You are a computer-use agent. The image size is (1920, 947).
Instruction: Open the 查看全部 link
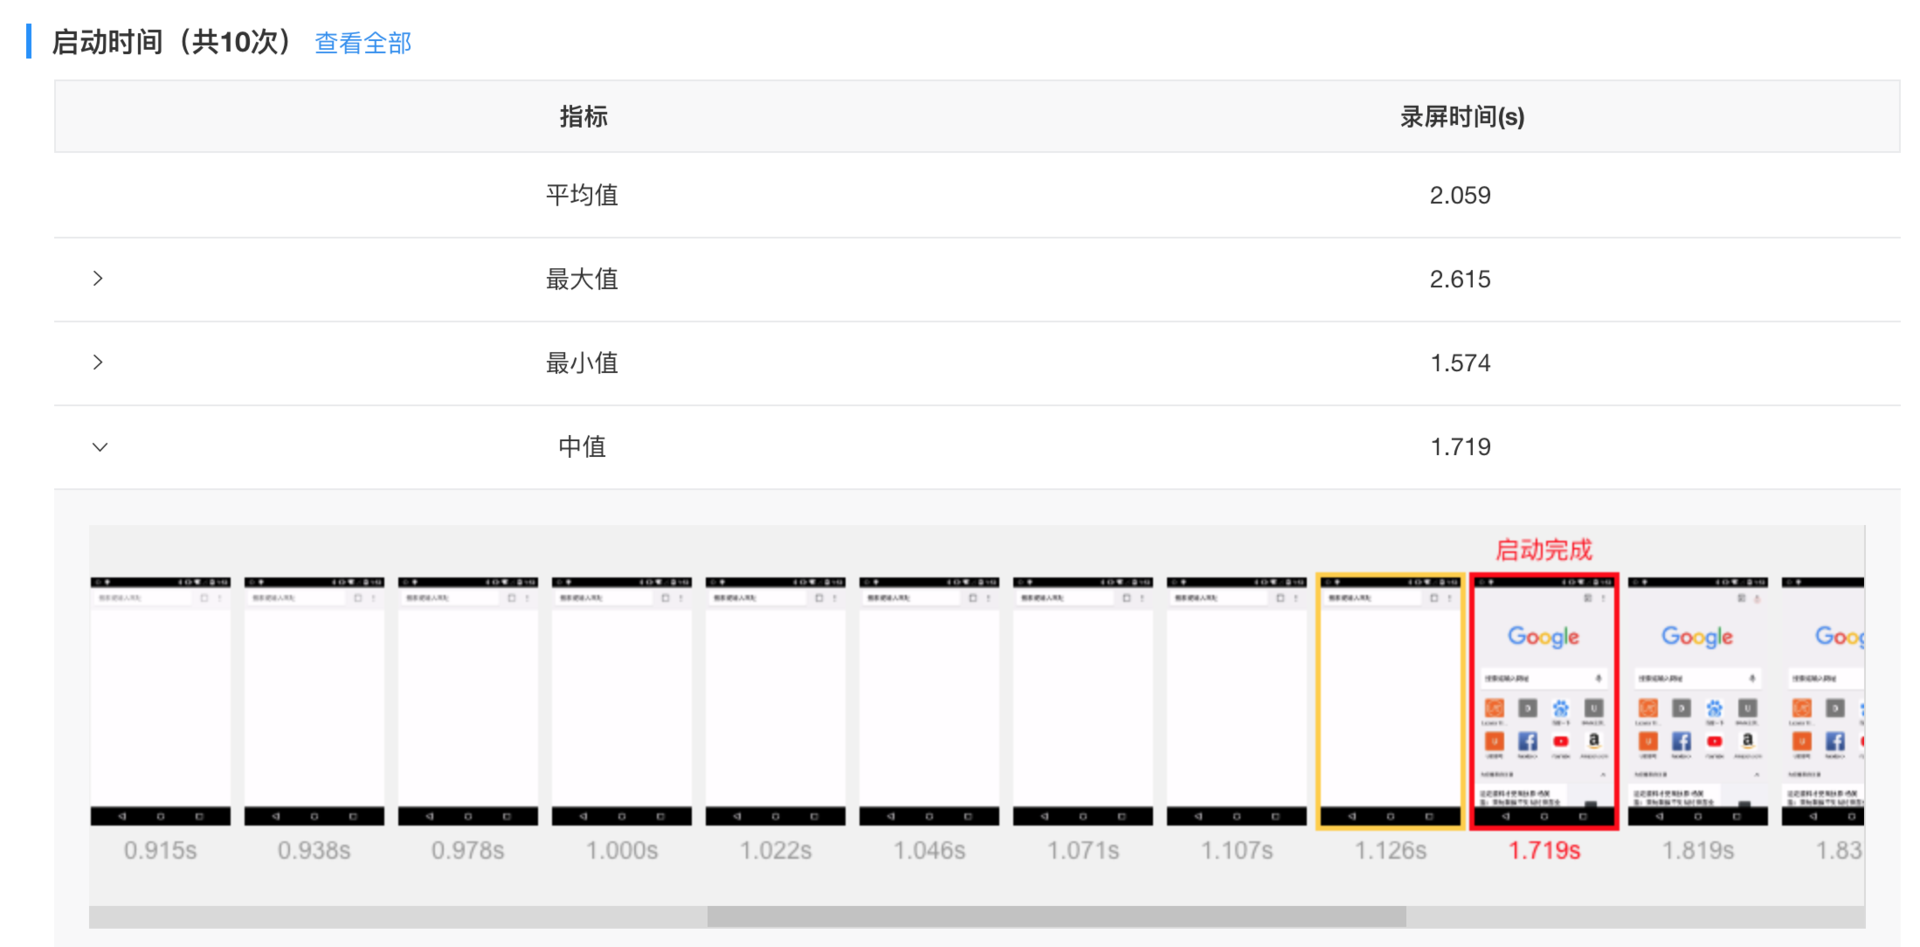tap(362, 43)
